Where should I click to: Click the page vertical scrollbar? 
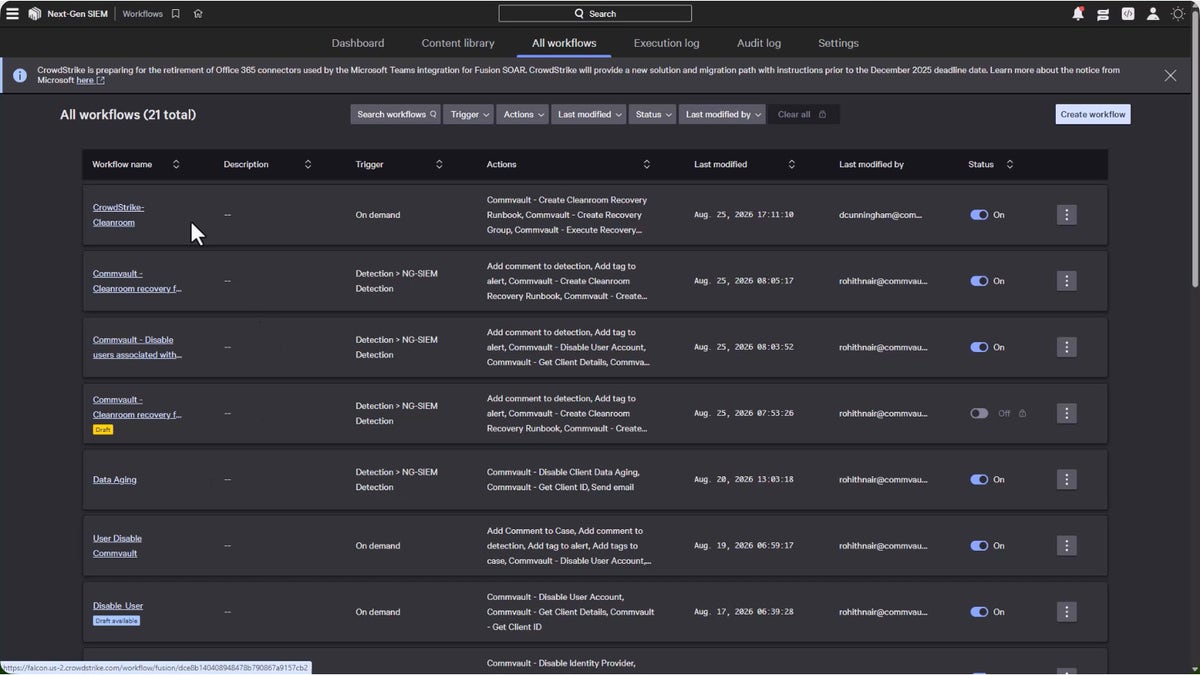pyautogui.click(x=1195, y=150)
